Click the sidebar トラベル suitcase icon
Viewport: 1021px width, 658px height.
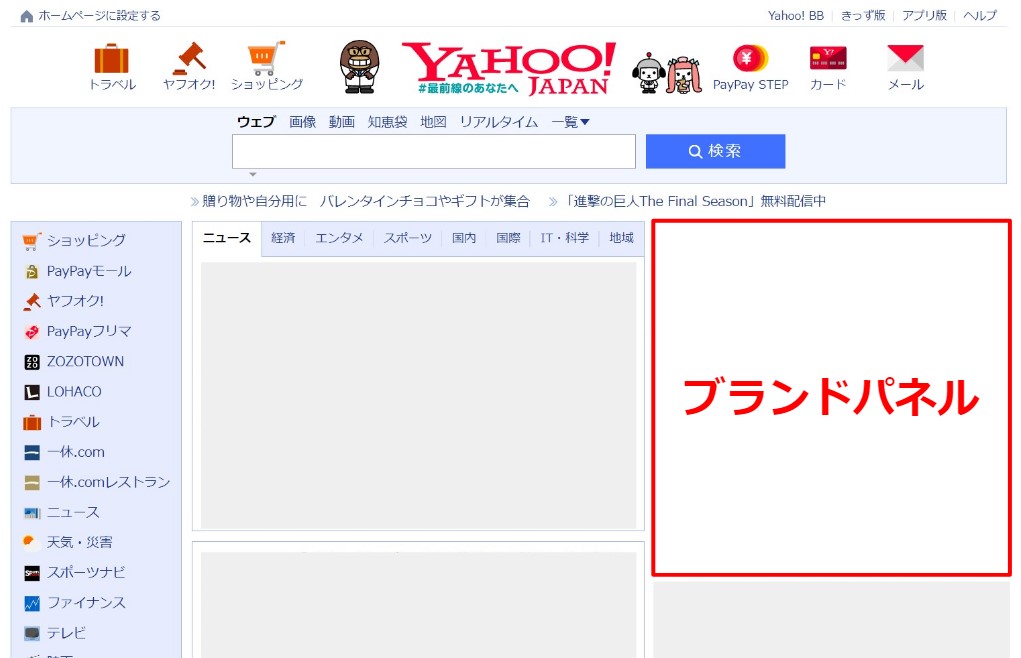click(x=32, y=422)
